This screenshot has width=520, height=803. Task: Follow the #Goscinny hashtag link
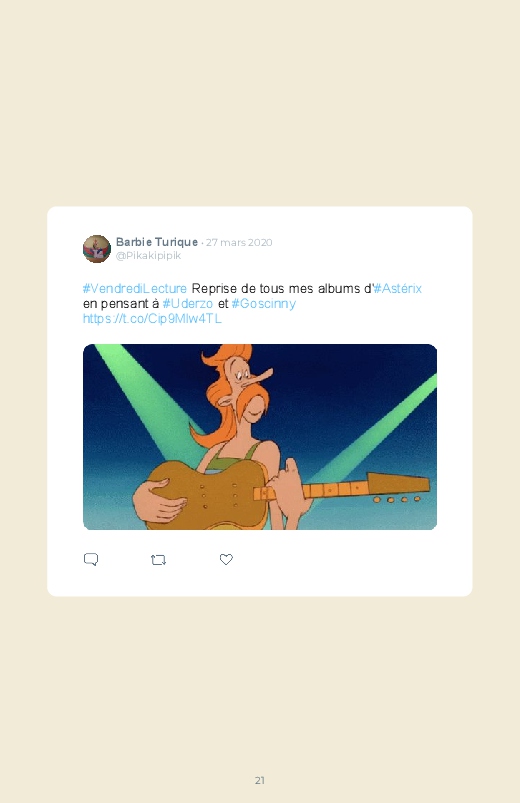(x=264, y=304)
